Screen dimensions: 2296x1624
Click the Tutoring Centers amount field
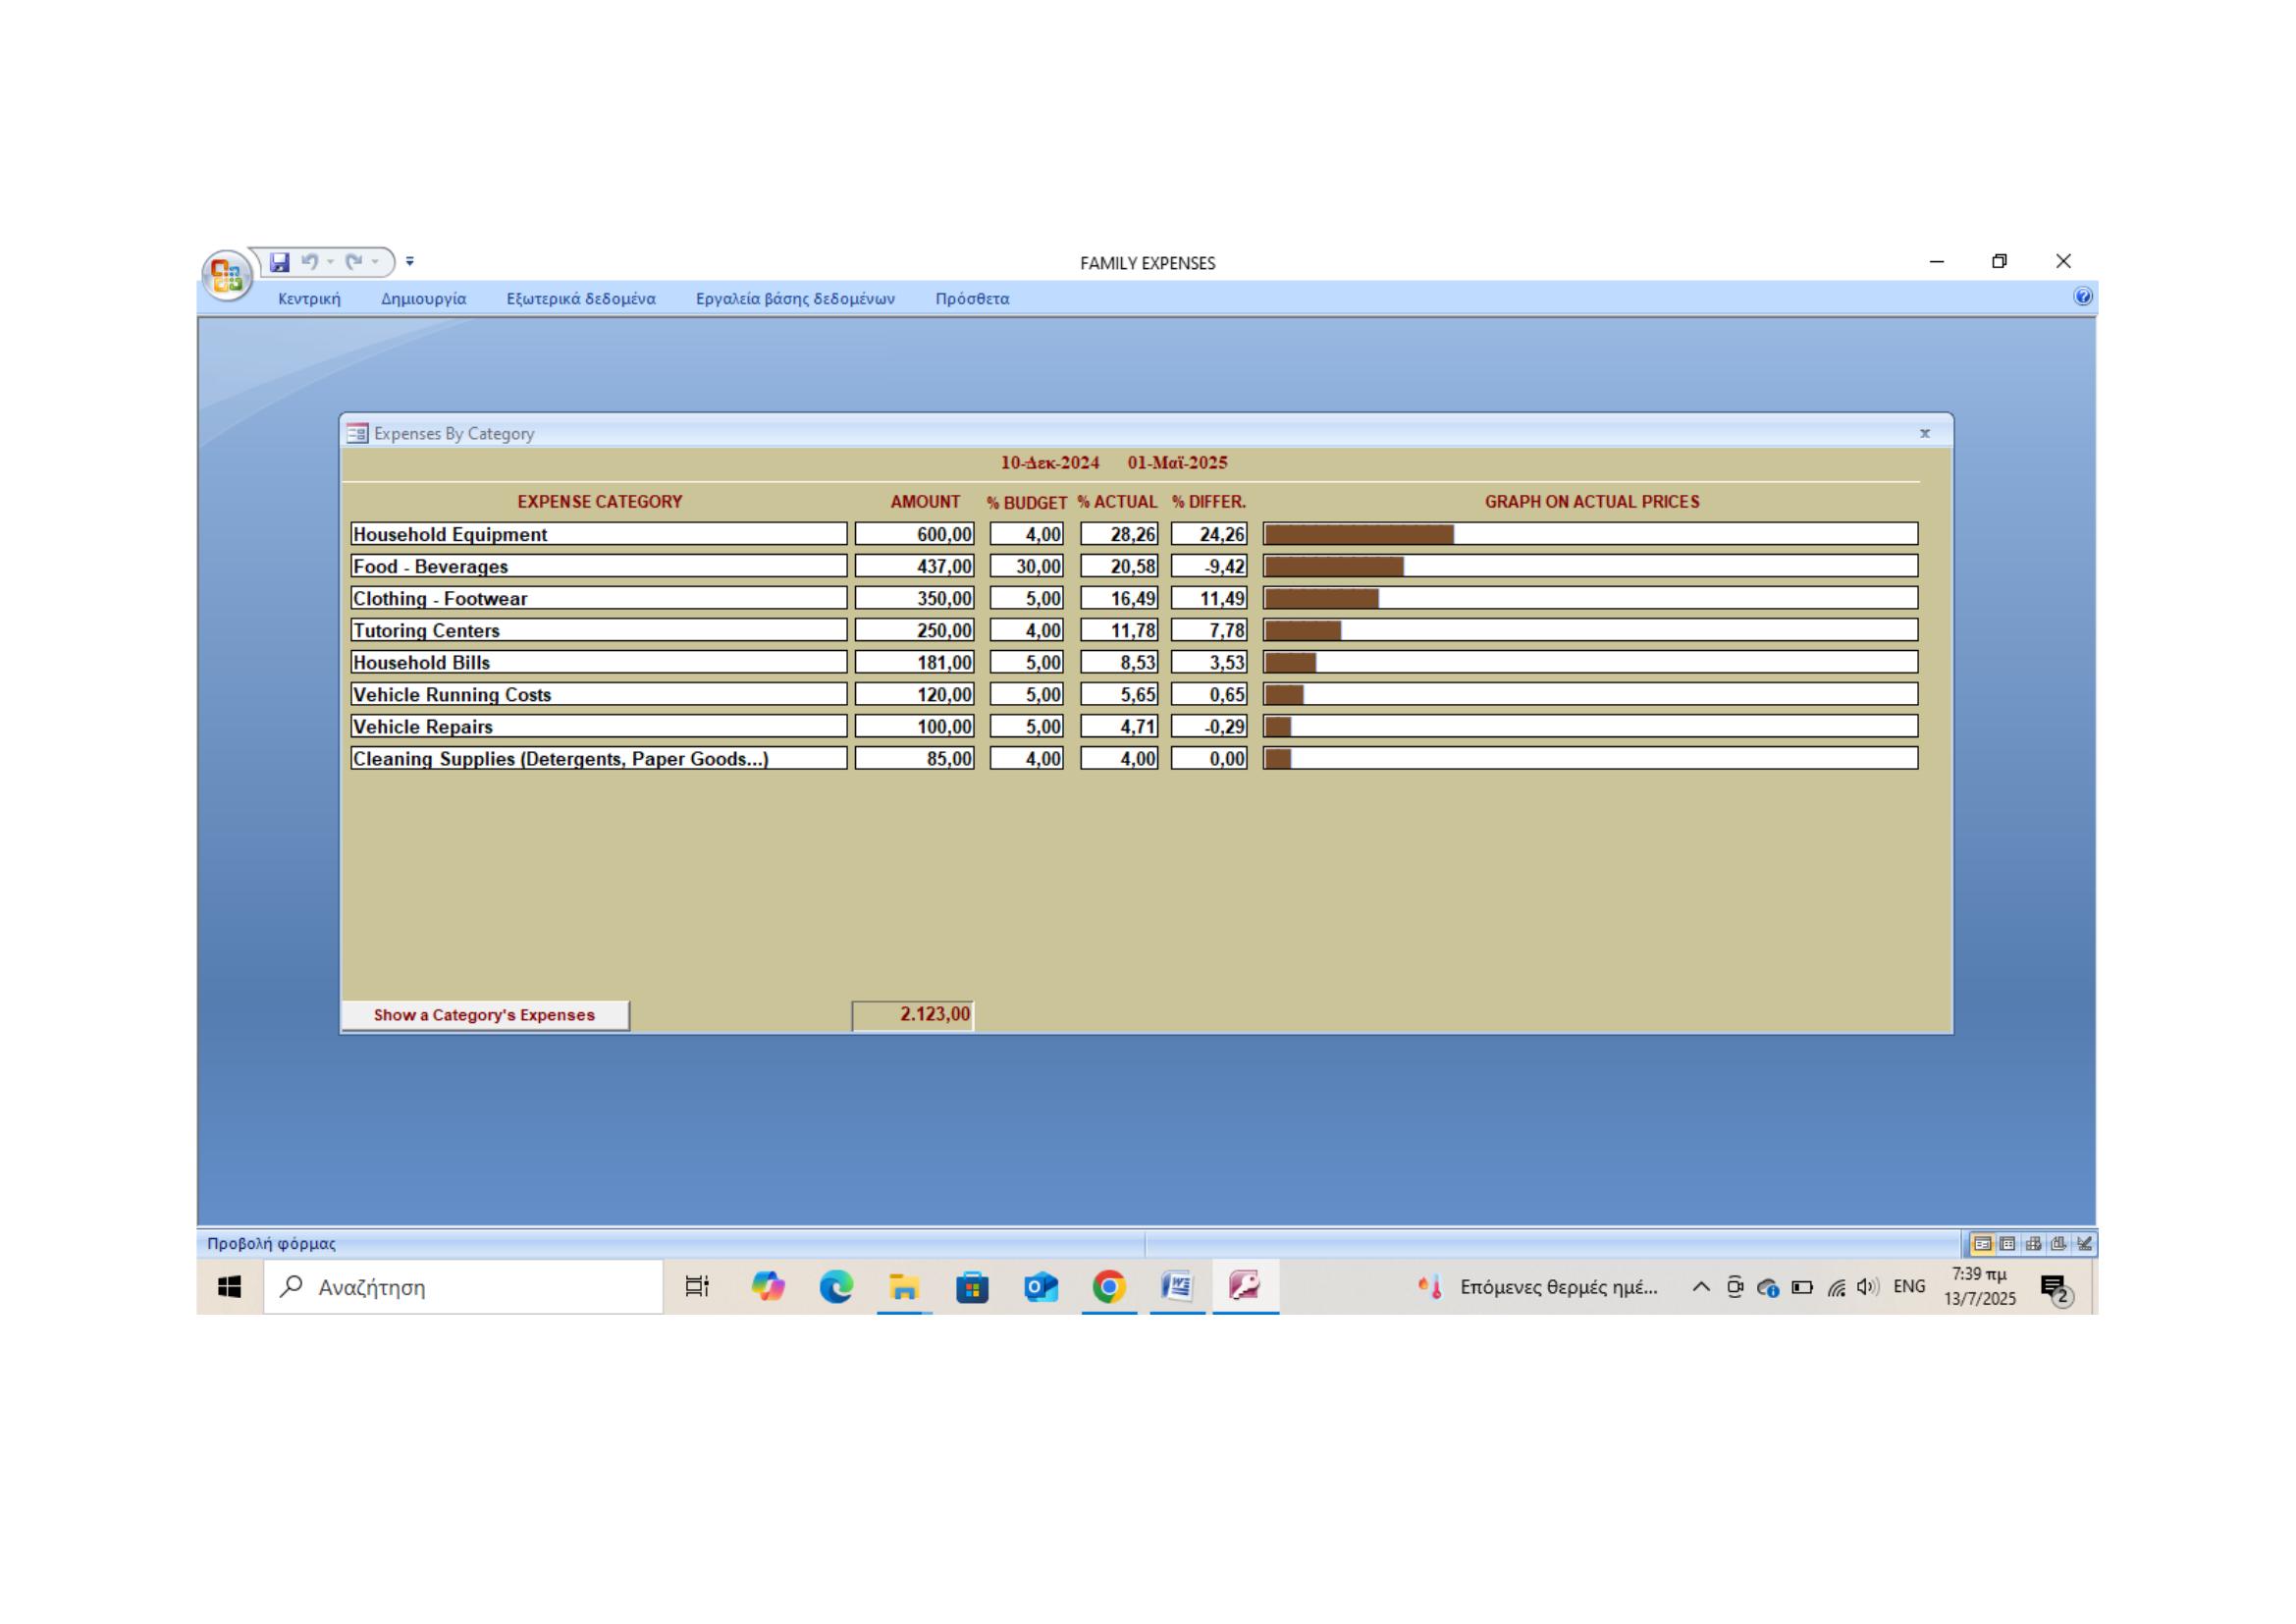pyautogui.click(x=914, y=630)
